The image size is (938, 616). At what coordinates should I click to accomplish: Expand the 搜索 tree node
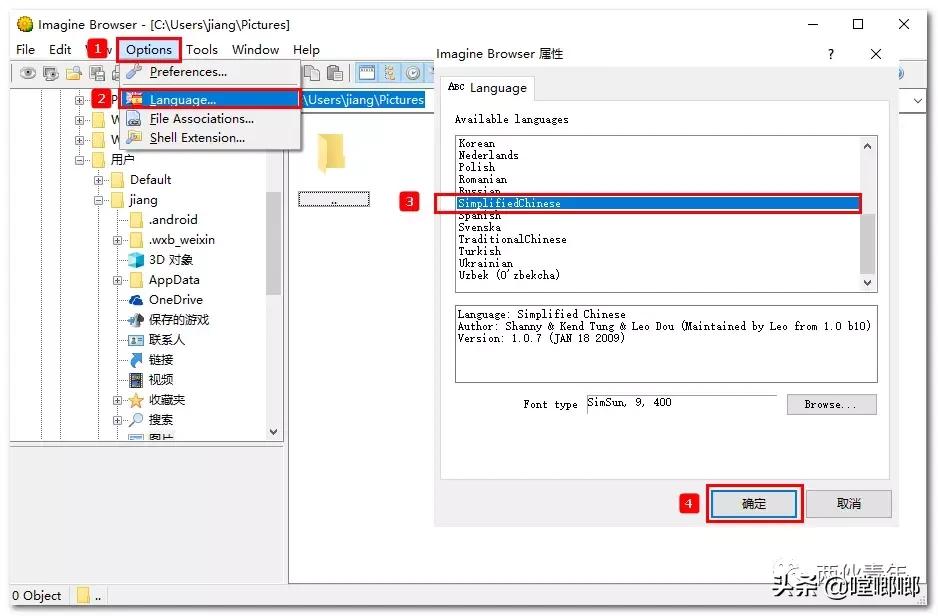tap(117, 420)
